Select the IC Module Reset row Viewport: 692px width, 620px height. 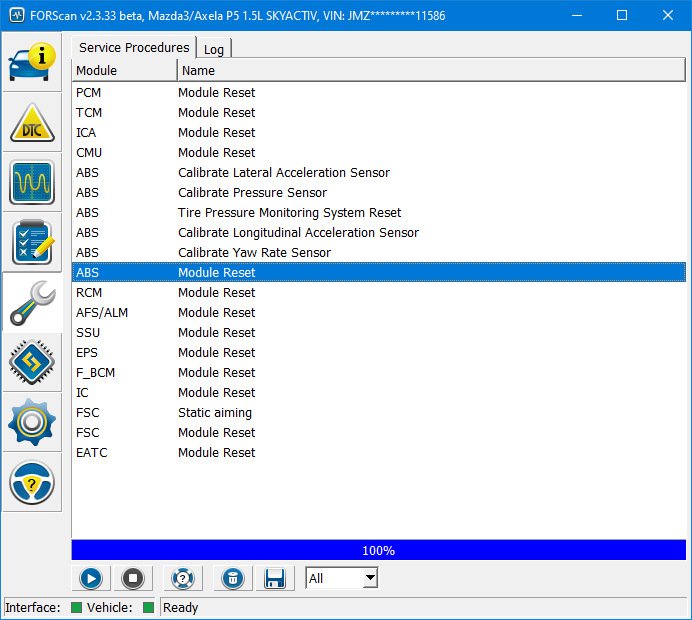coord(379,392)
